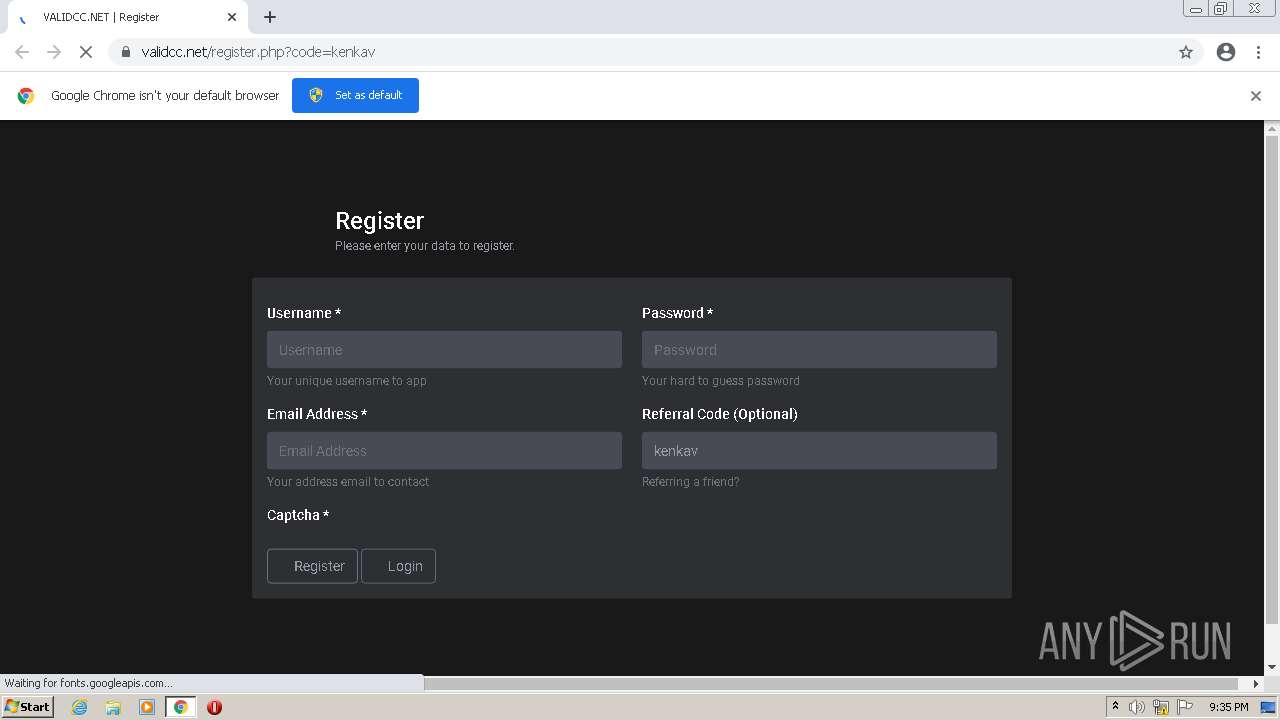
Task: Click horizontal scrollbar right arrow
Action: 1256,684
